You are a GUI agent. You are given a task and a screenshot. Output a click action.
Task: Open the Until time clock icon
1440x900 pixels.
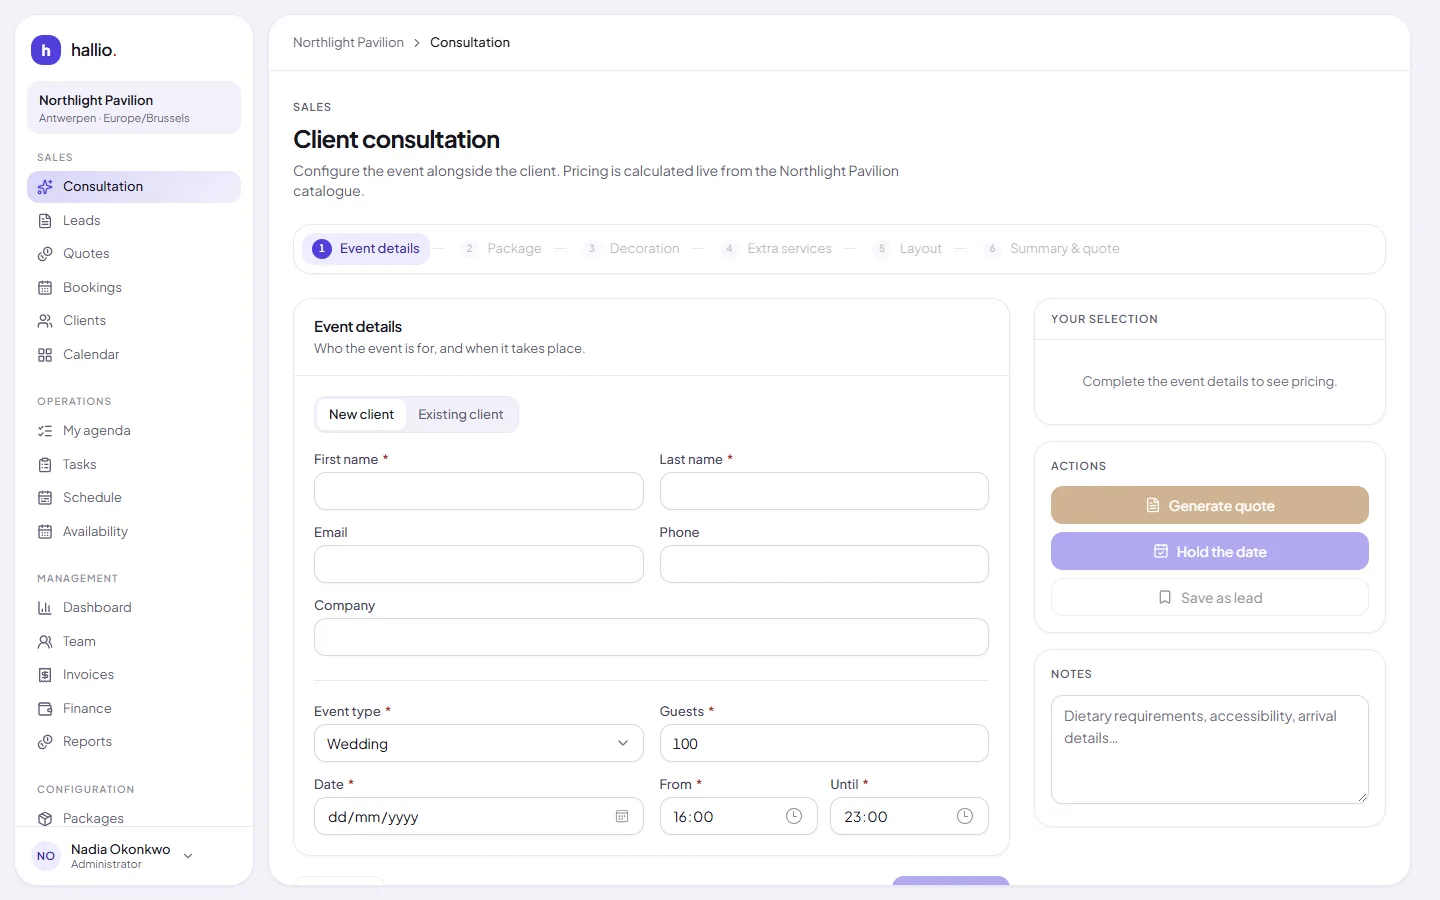[965, 816]
